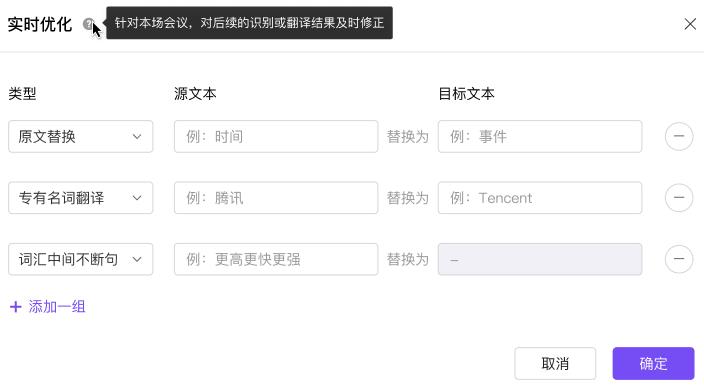704x389 pixels.
Task: Expand the chevron arrow in the 专有名词翻译 selector
Action: 137,198
